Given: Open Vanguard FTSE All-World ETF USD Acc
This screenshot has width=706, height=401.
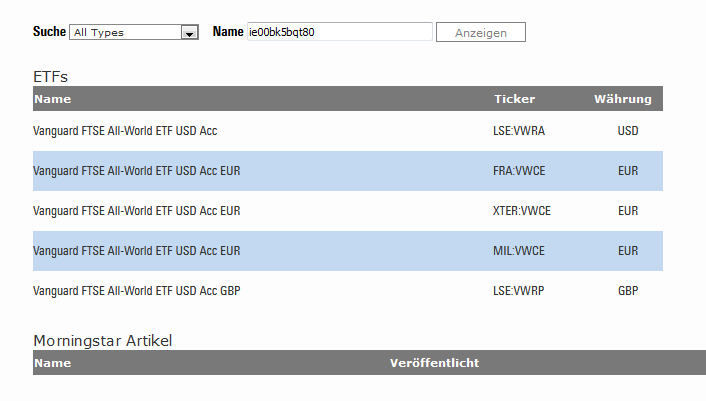Looking at the screenshot, I should [x=125, y=131].
